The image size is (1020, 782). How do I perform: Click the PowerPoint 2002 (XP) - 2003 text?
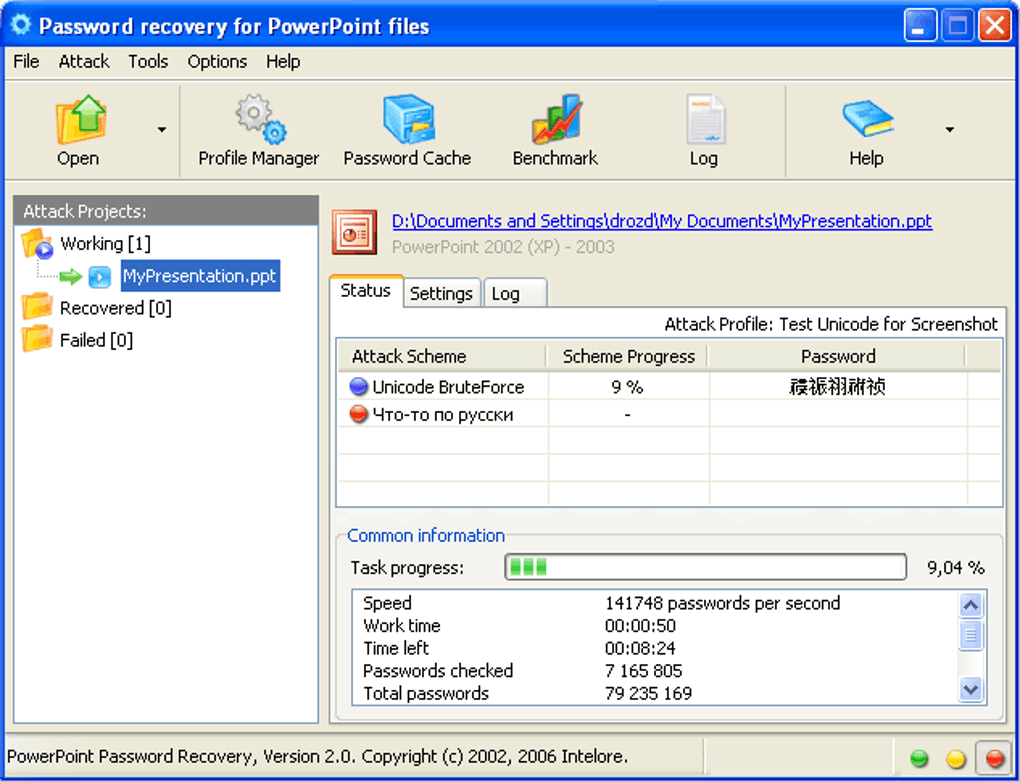pos(503,247)
